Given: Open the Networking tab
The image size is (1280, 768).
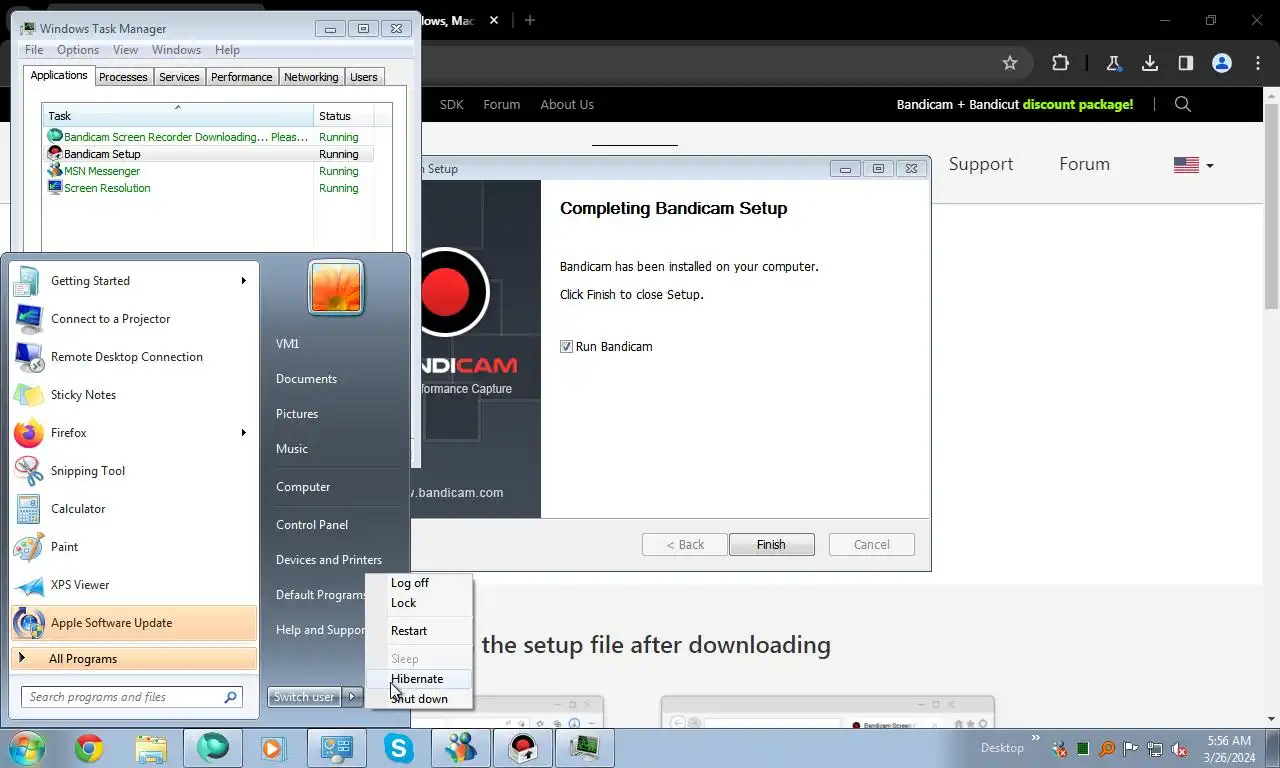Looking at the screenshot, I should tap(311, 77).
